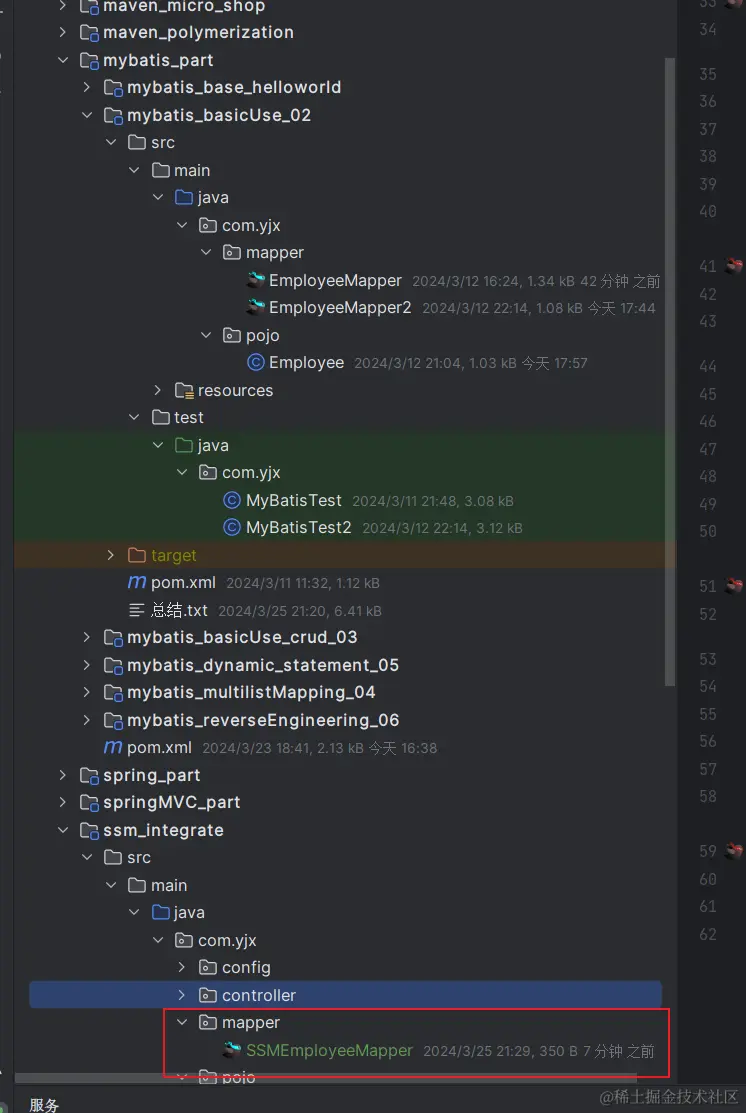746x1113 pixels.
Task: Click the maven_polymerization module folder icon
Action: tap(89, 33)
